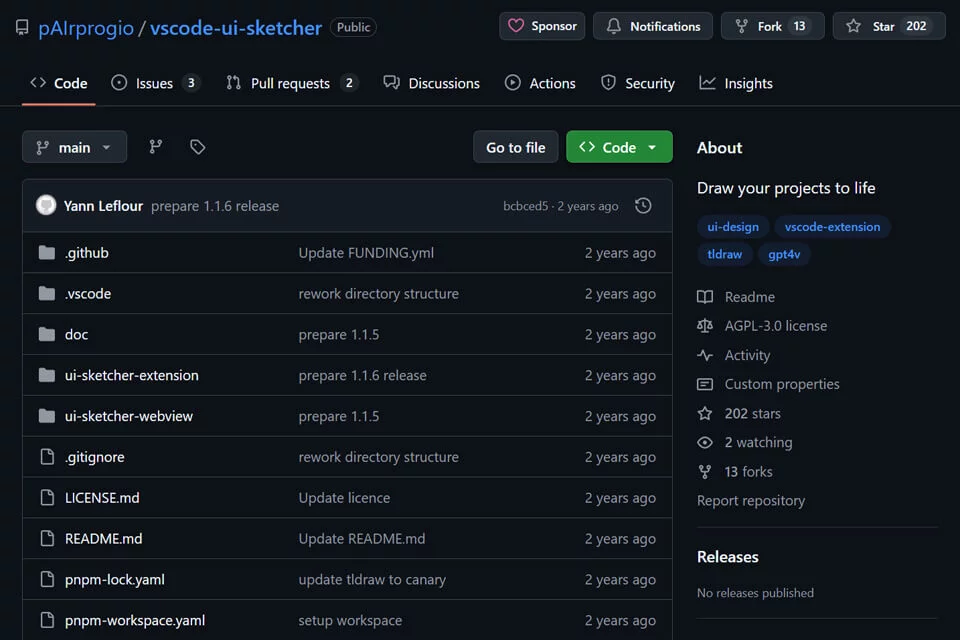Screen dimensions: 960x640
Task: Click the Custom properties icon
Action: click(705, 384)
